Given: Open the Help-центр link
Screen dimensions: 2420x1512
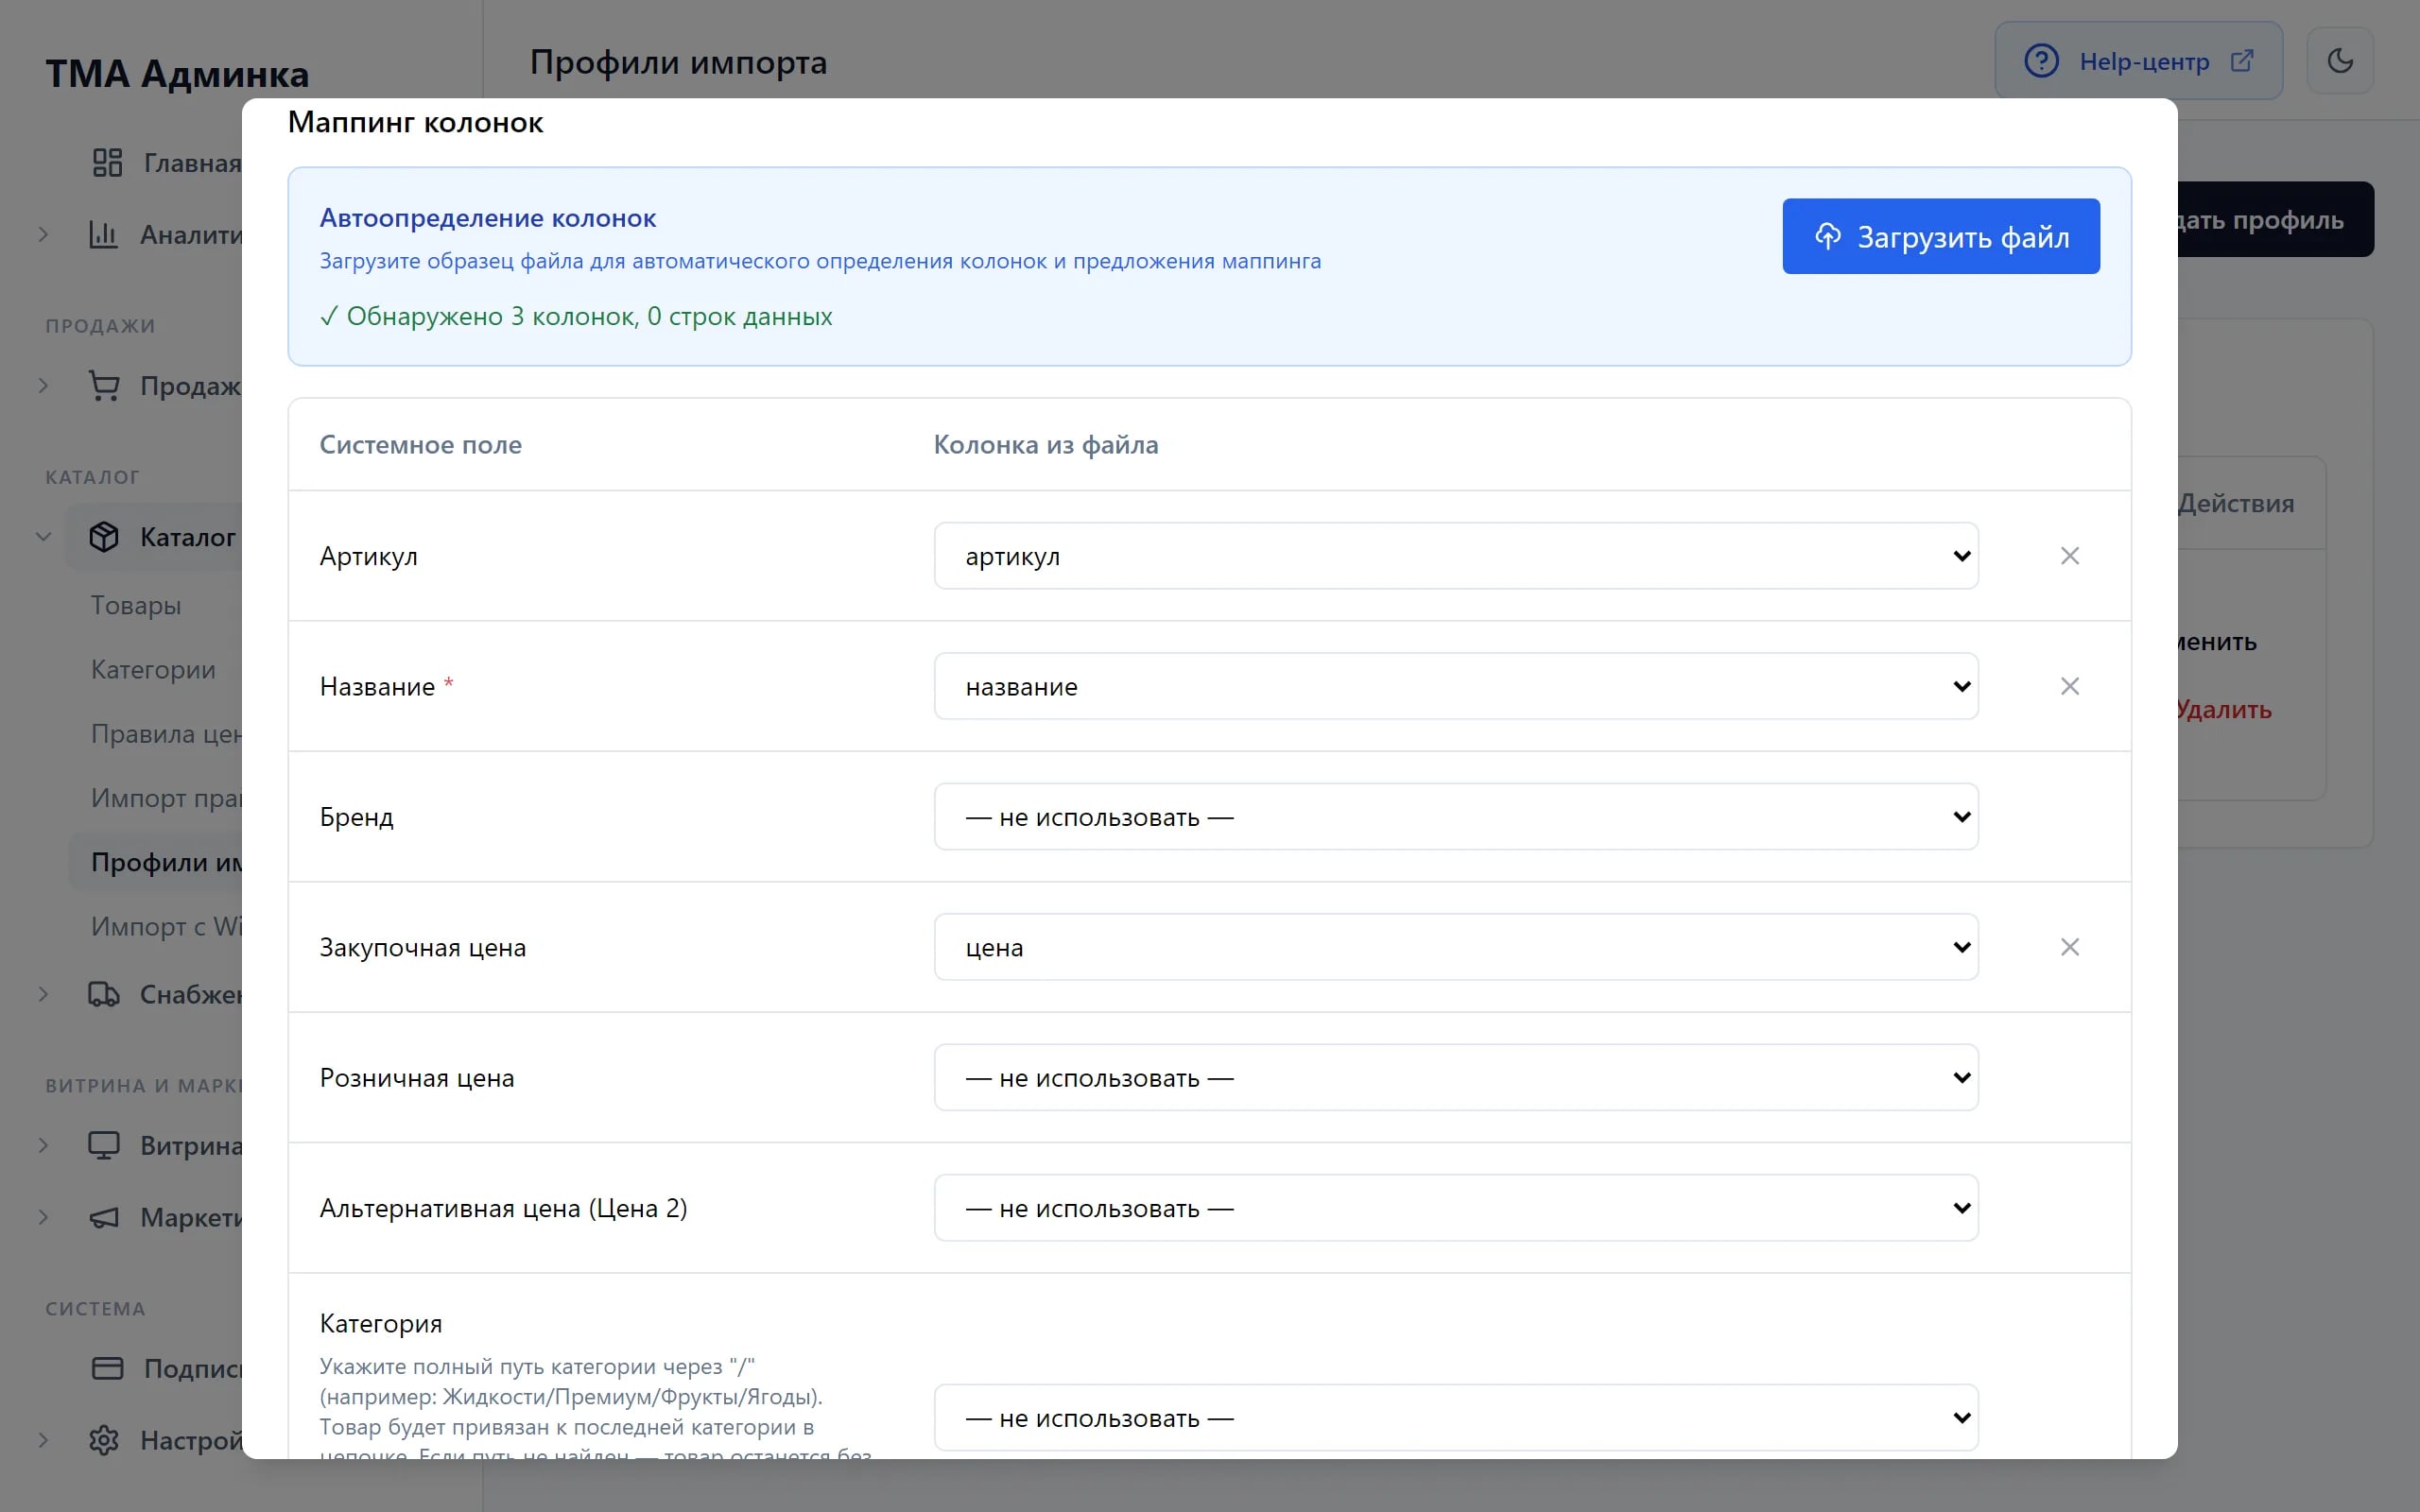Looking at the screenshot, I should tap(2138, 61).
